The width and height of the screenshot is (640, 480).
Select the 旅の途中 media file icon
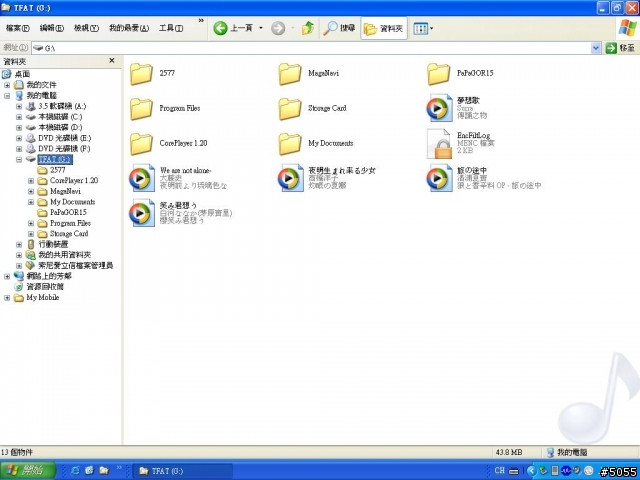[x=439, y=178]
